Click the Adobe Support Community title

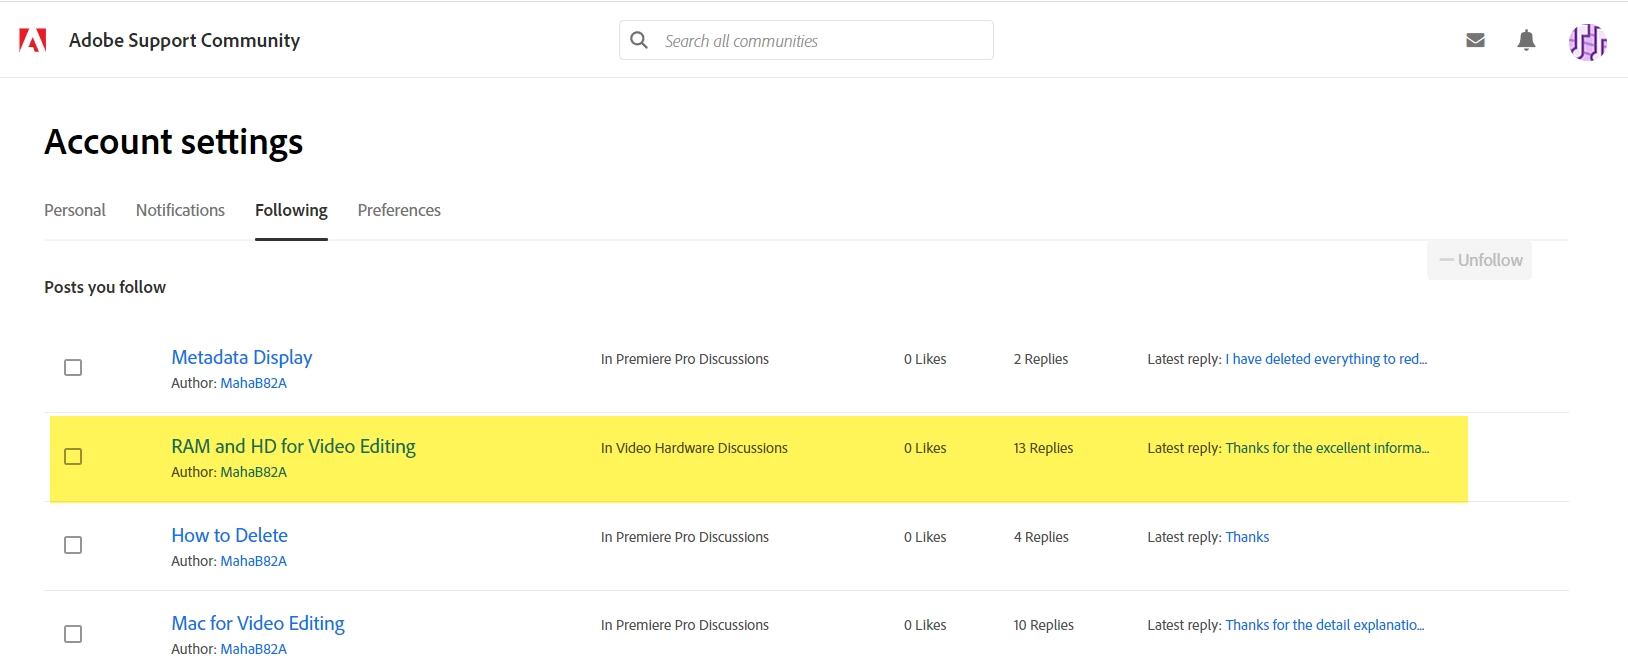coord(184,40)
